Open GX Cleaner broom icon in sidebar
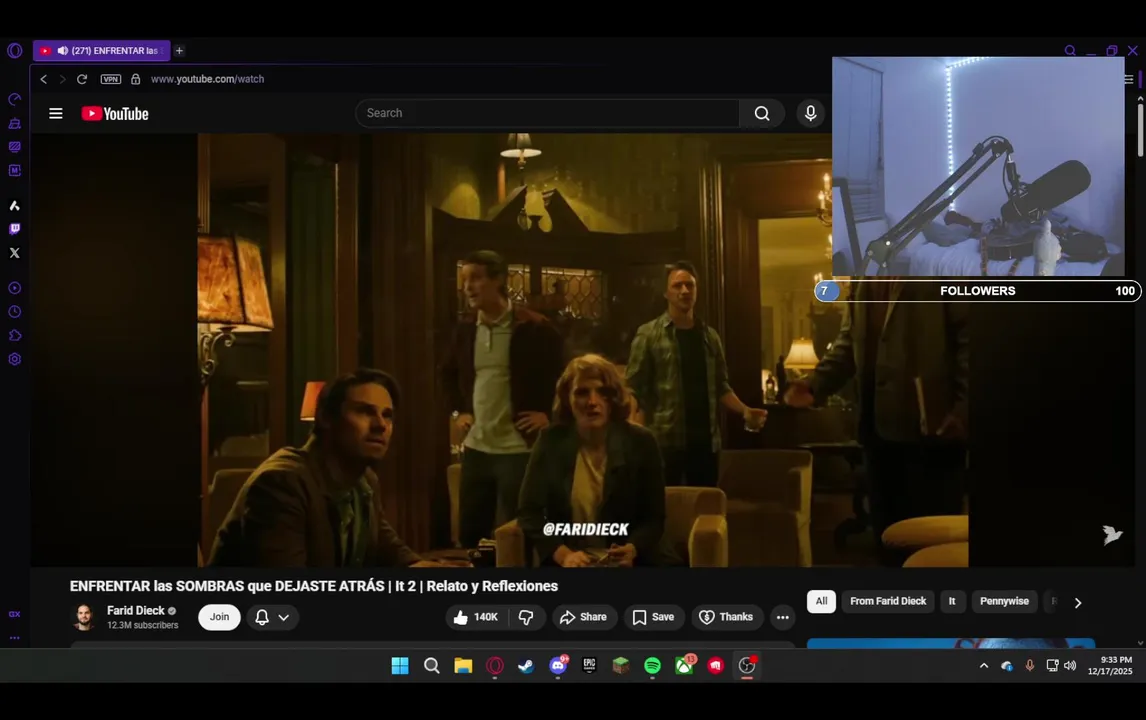Viewport: 1146px width, 720px height. (x=15, y=124)
